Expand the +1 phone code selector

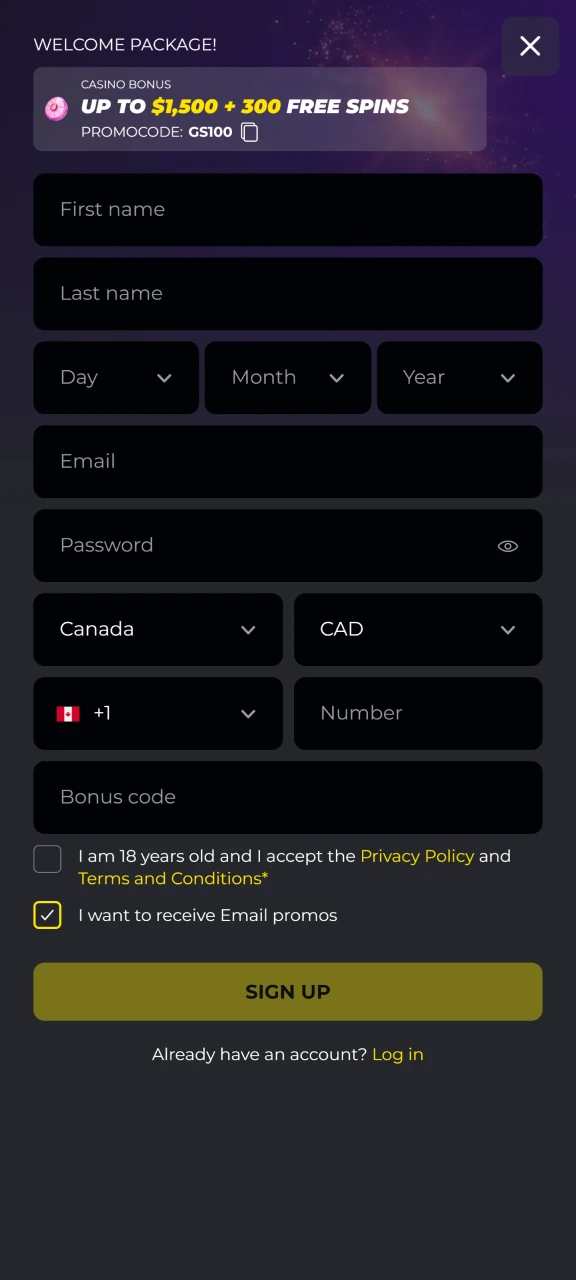tap(157, 713)
